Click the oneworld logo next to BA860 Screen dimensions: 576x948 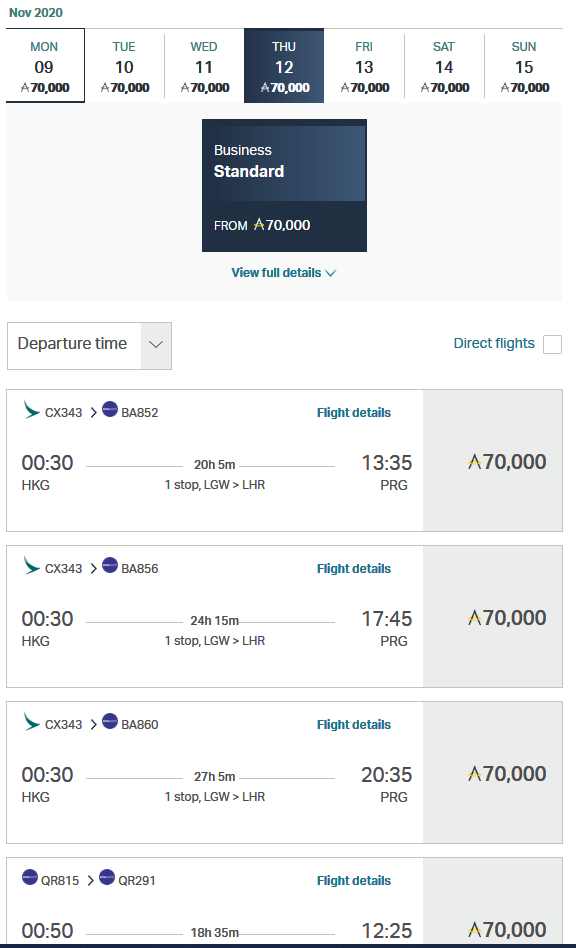(110, 721)
